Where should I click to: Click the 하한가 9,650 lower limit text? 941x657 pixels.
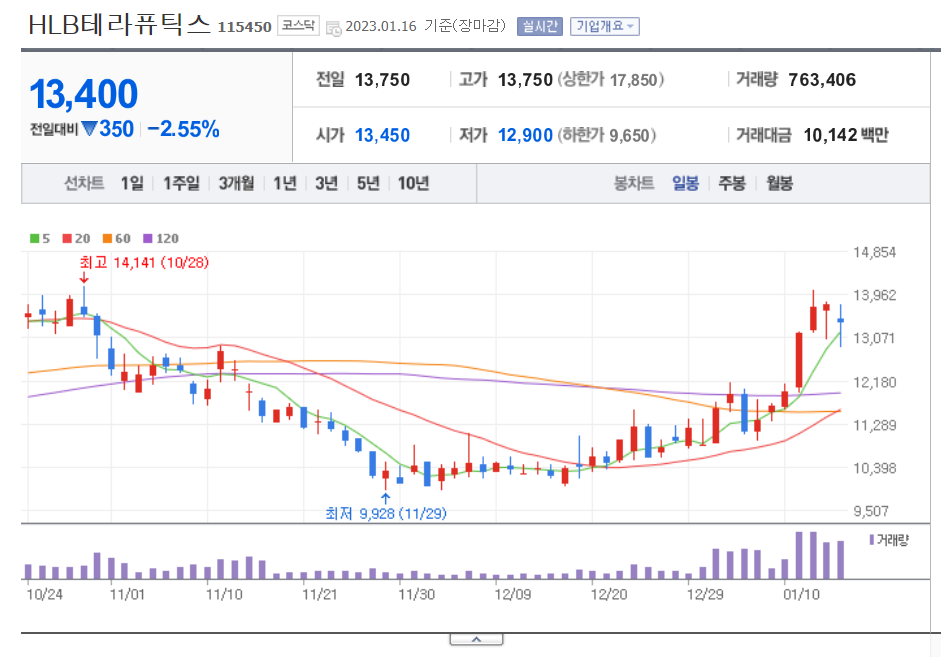[x=606, y=136]
